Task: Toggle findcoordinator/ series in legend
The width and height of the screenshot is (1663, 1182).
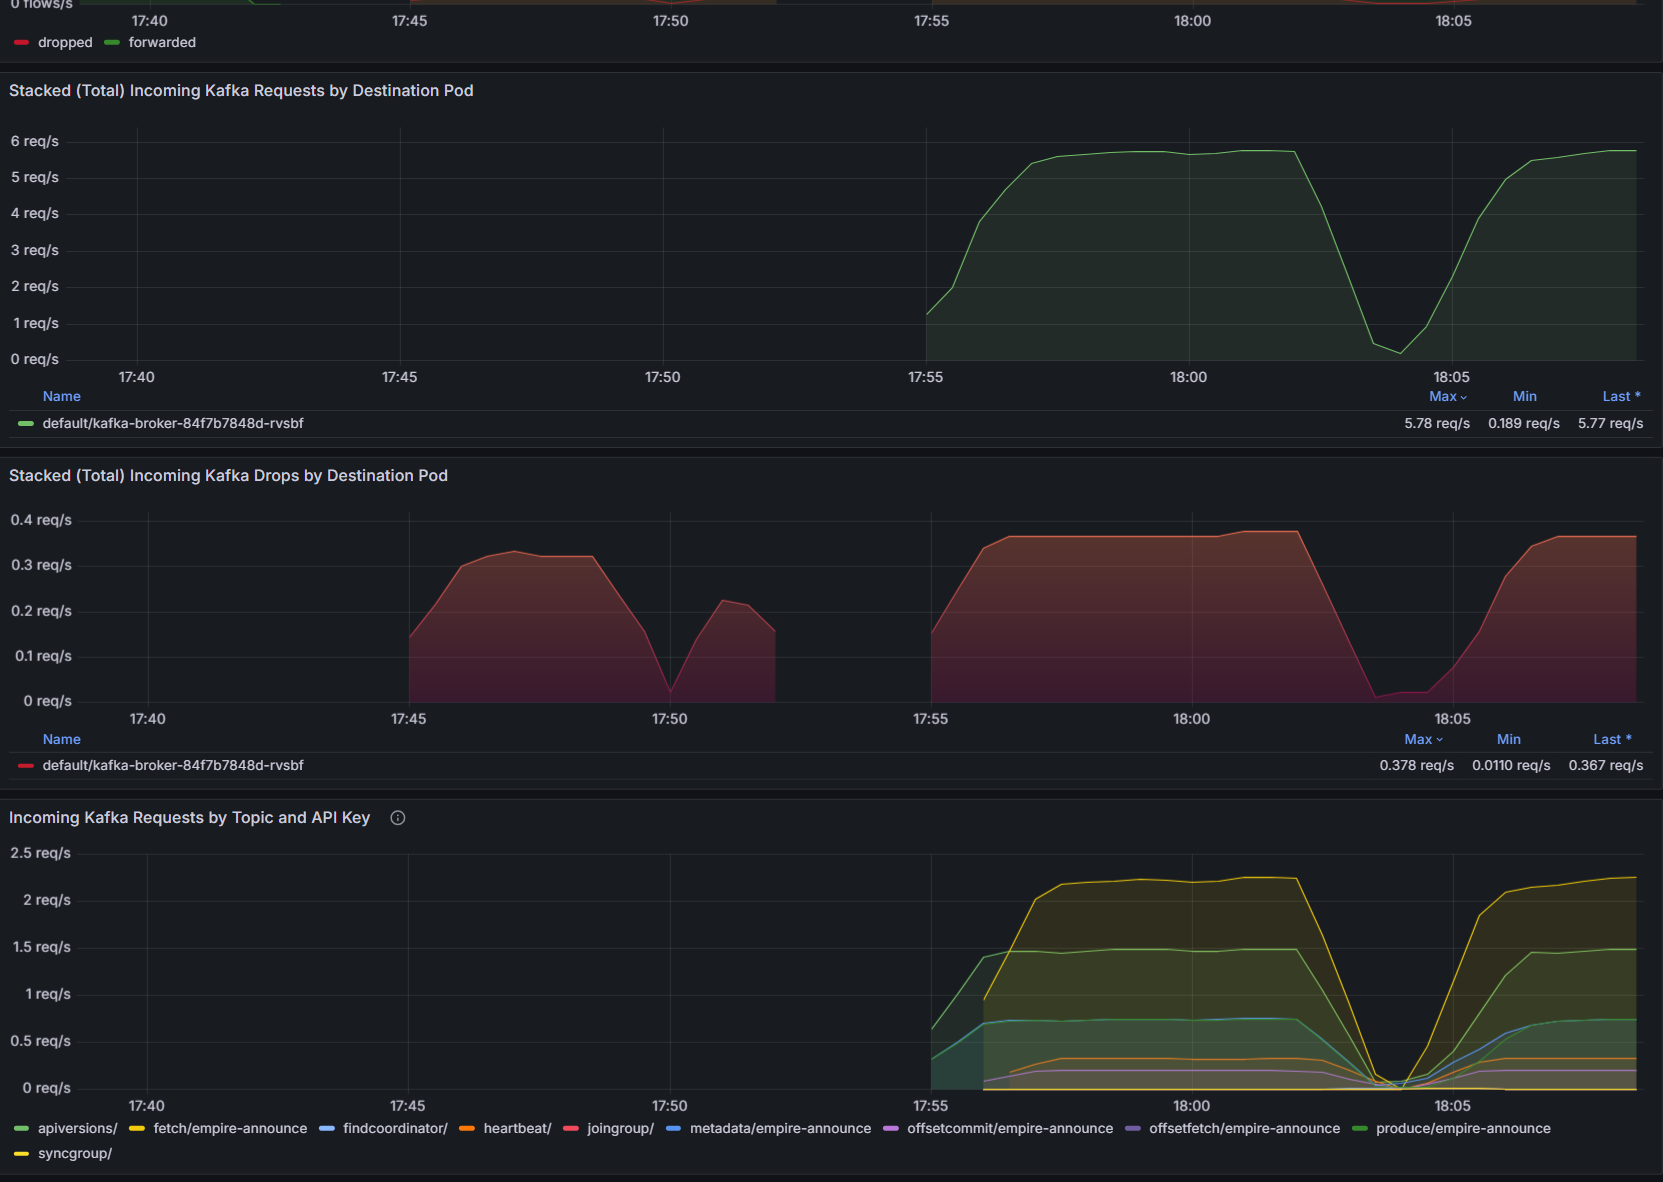Action: coord(395,1128)
